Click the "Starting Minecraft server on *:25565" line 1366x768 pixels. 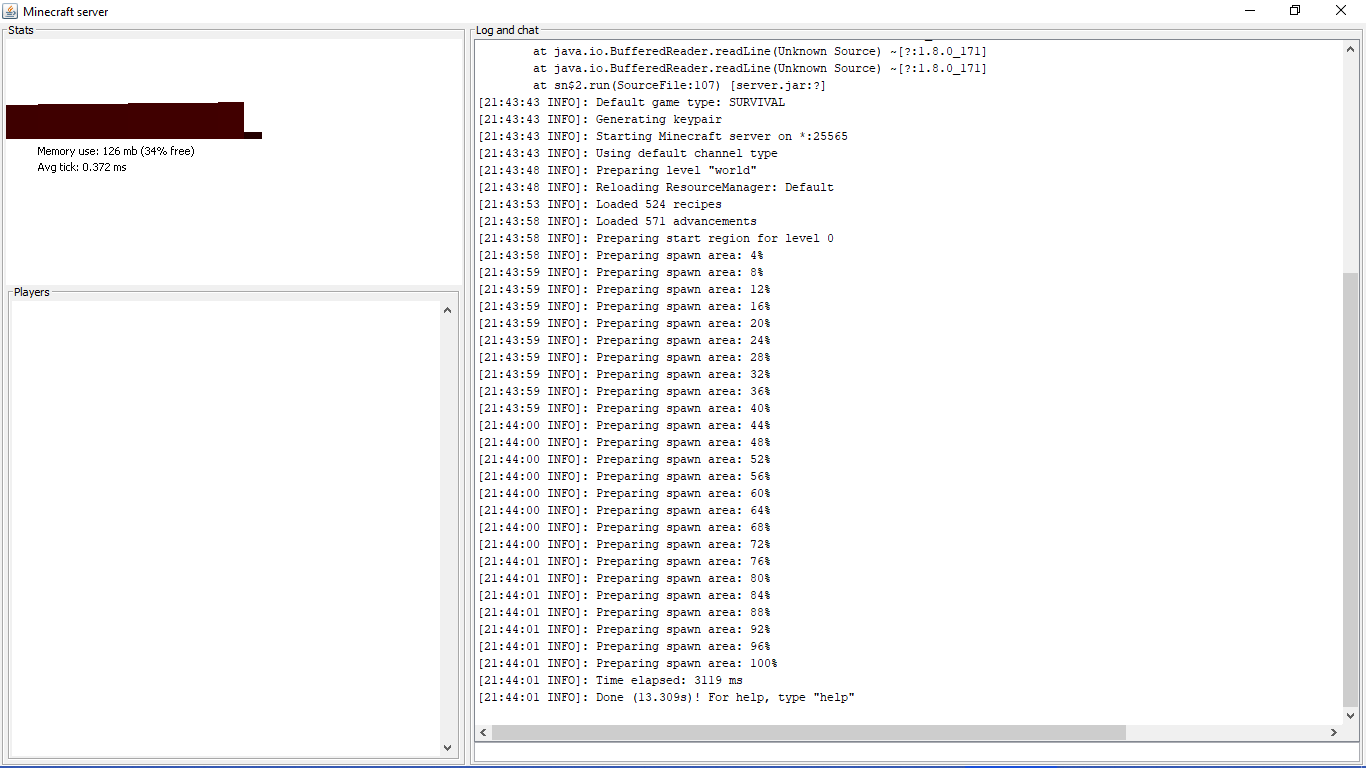663,136
